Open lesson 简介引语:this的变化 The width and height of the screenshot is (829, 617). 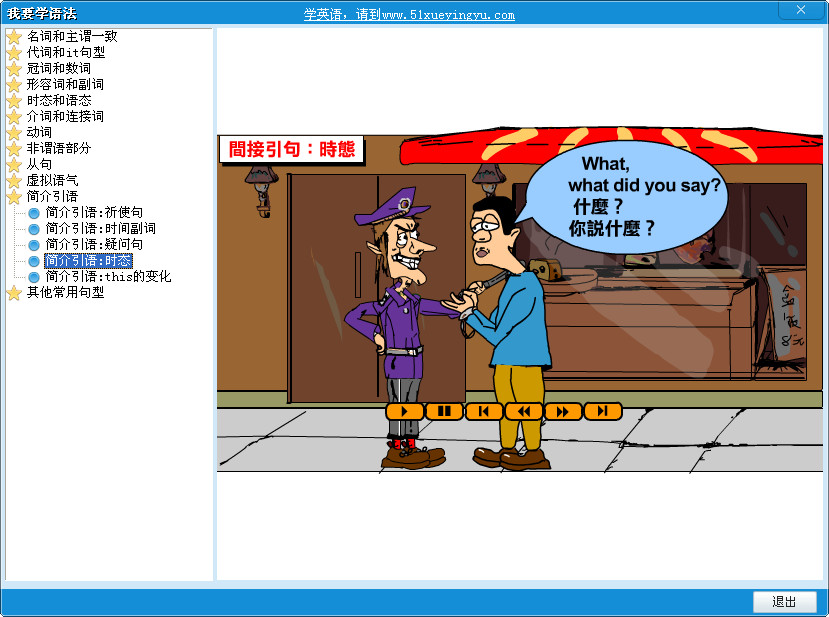coord(107,276)
